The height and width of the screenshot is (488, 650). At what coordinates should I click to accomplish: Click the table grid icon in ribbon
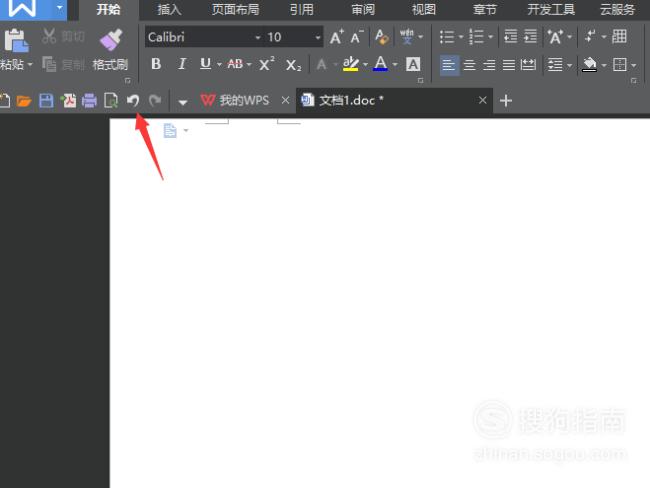(619, 37)
